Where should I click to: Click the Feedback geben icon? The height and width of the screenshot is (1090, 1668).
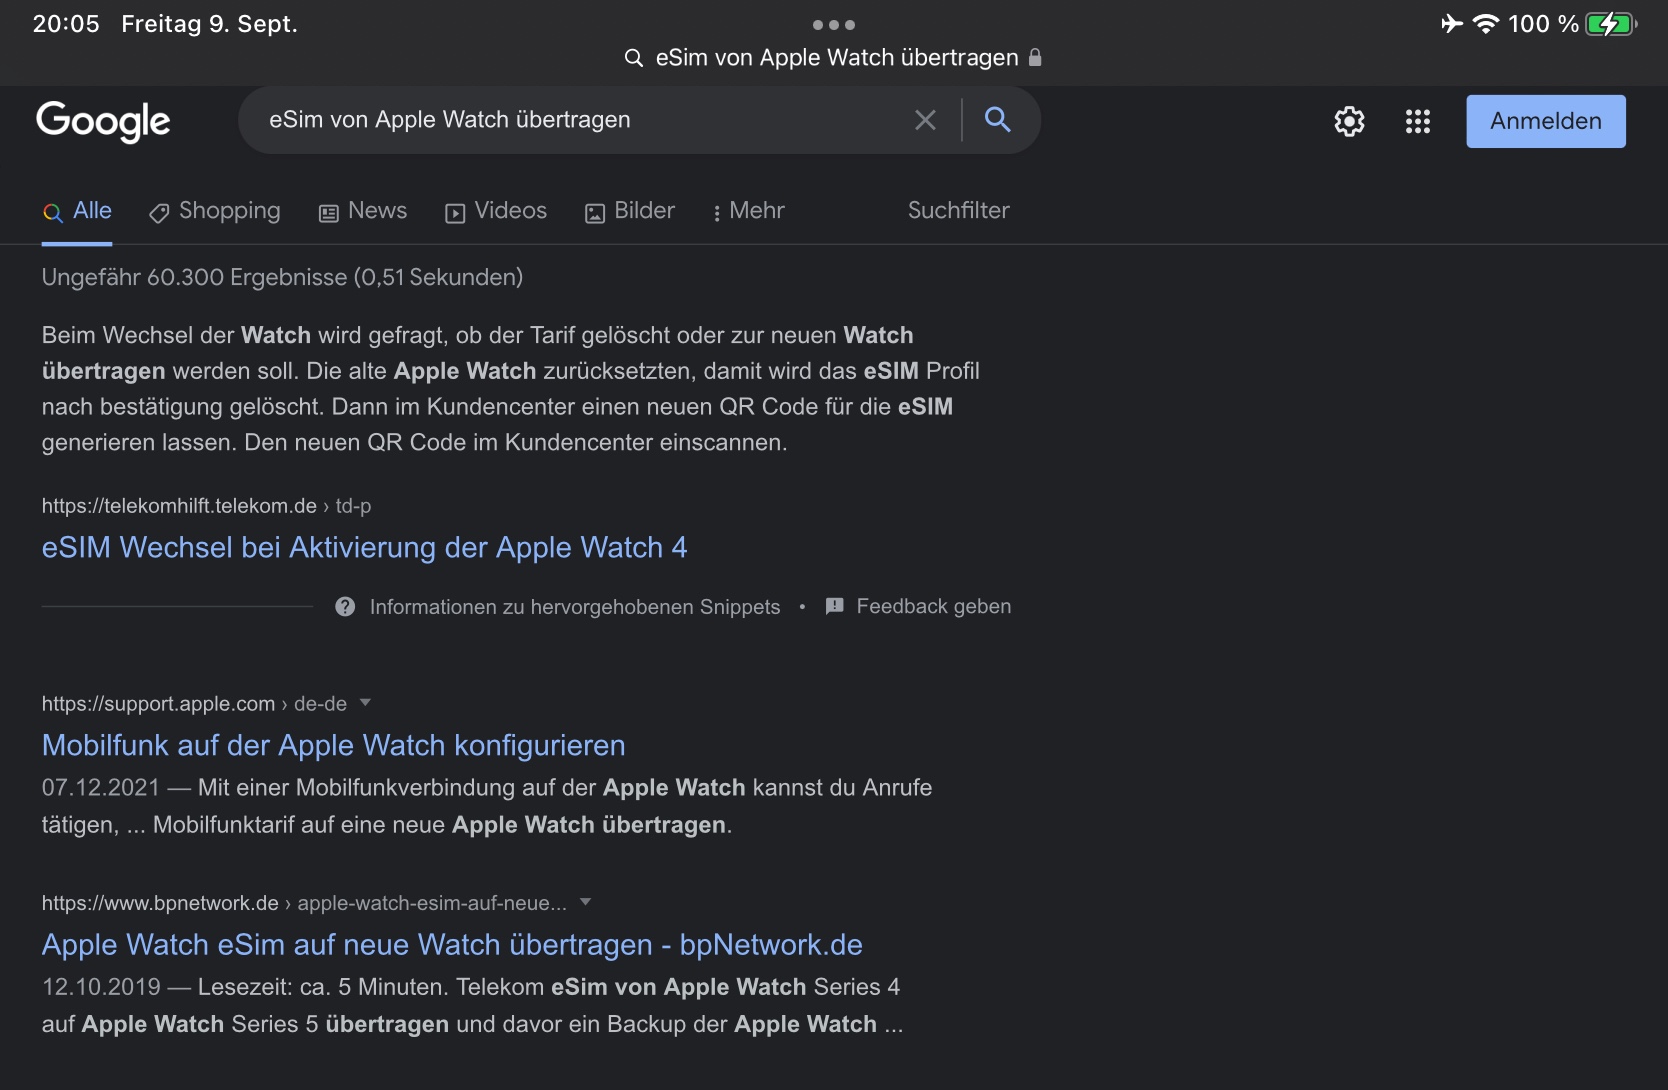(x=835, y=606)
